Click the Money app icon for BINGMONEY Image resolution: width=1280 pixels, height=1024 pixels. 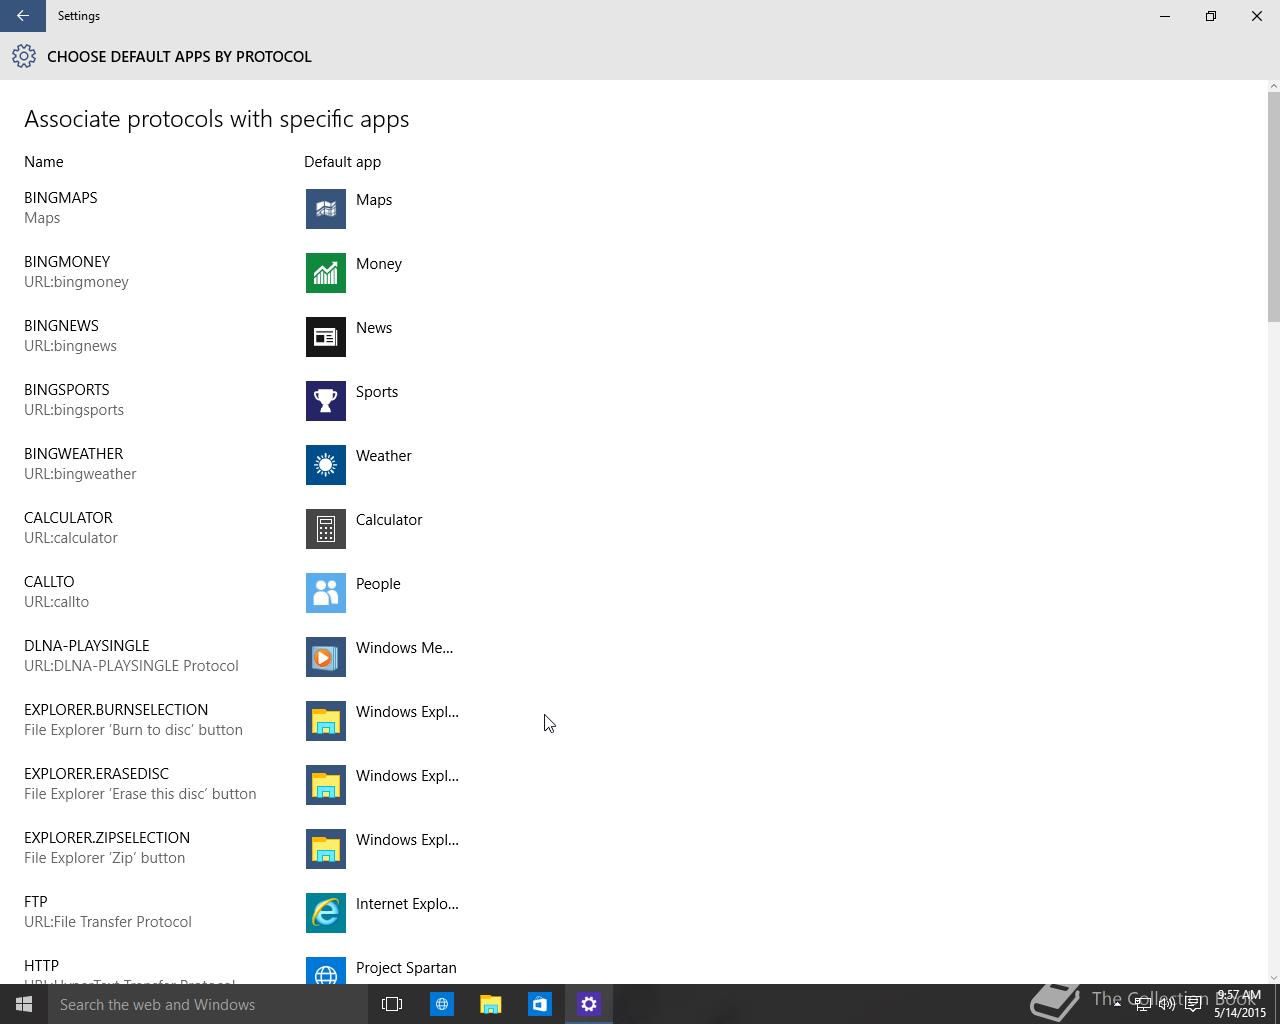click(326, 273)
